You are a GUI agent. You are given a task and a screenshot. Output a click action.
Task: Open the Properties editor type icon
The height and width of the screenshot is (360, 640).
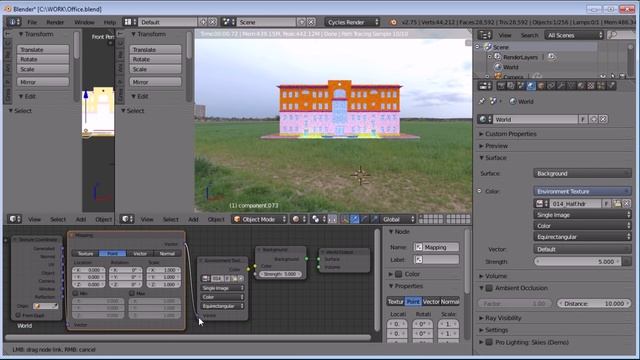pos(485,86)
